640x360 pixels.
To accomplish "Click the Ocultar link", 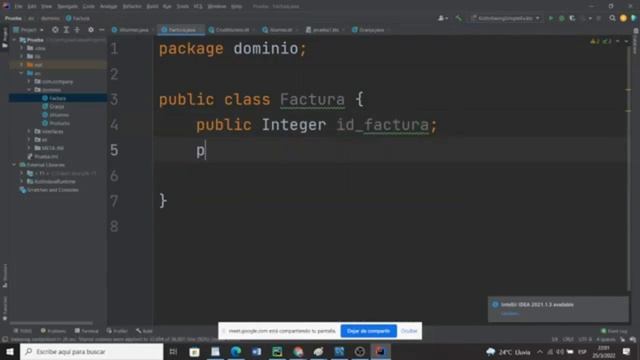I will pyautogui.click(x=409, y=331).
